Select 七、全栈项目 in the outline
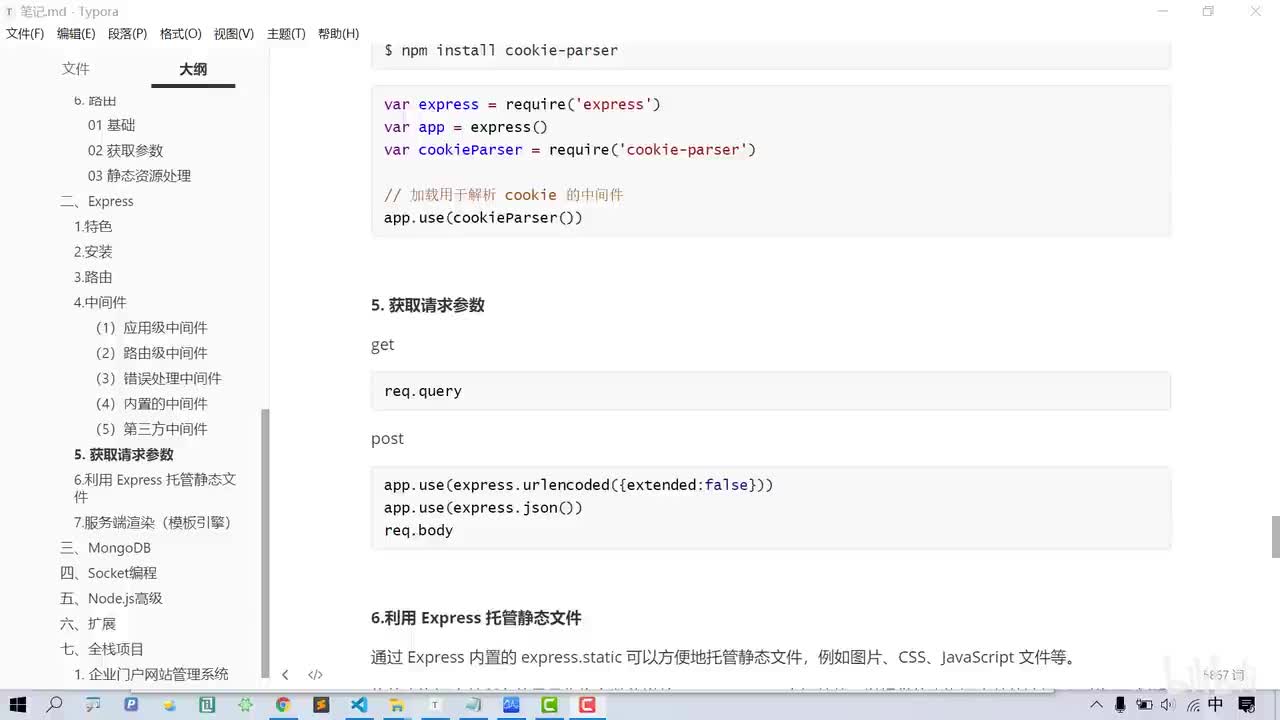1280x720 pixels. click(102, 649)
